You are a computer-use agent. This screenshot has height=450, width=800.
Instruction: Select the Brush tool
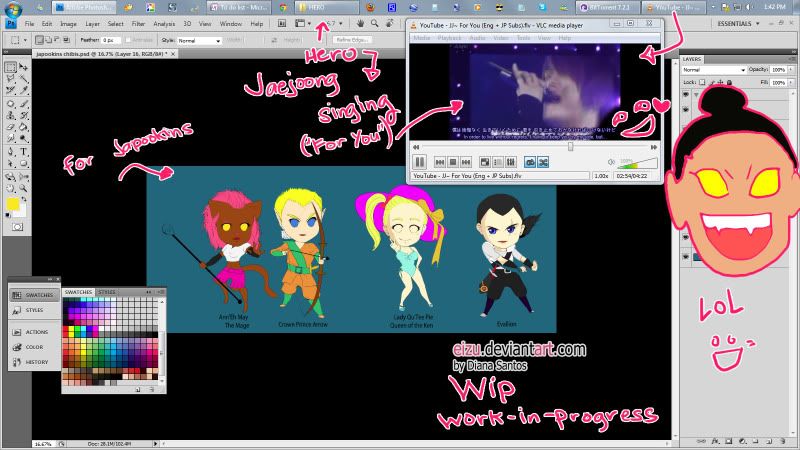point(23,104)
